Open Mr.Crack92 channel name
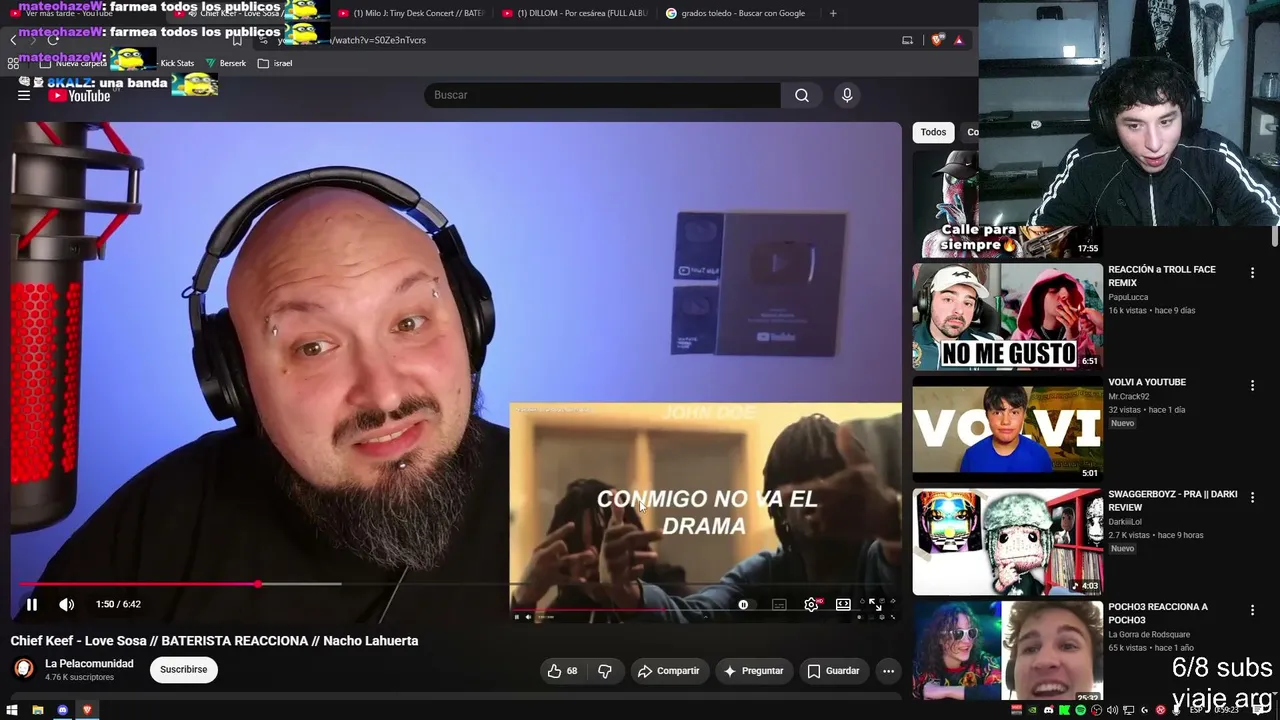 1129,397
